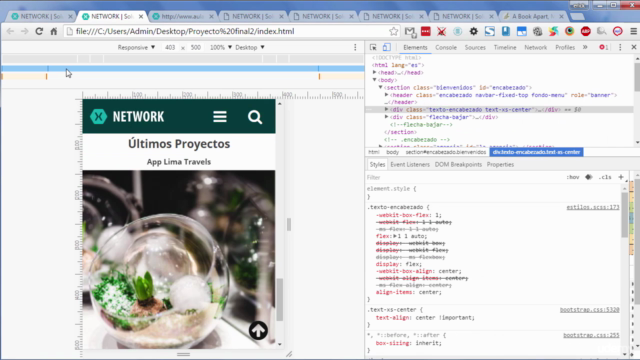Click the red error count indicator
640x360 pixels.
pos(604,47)
